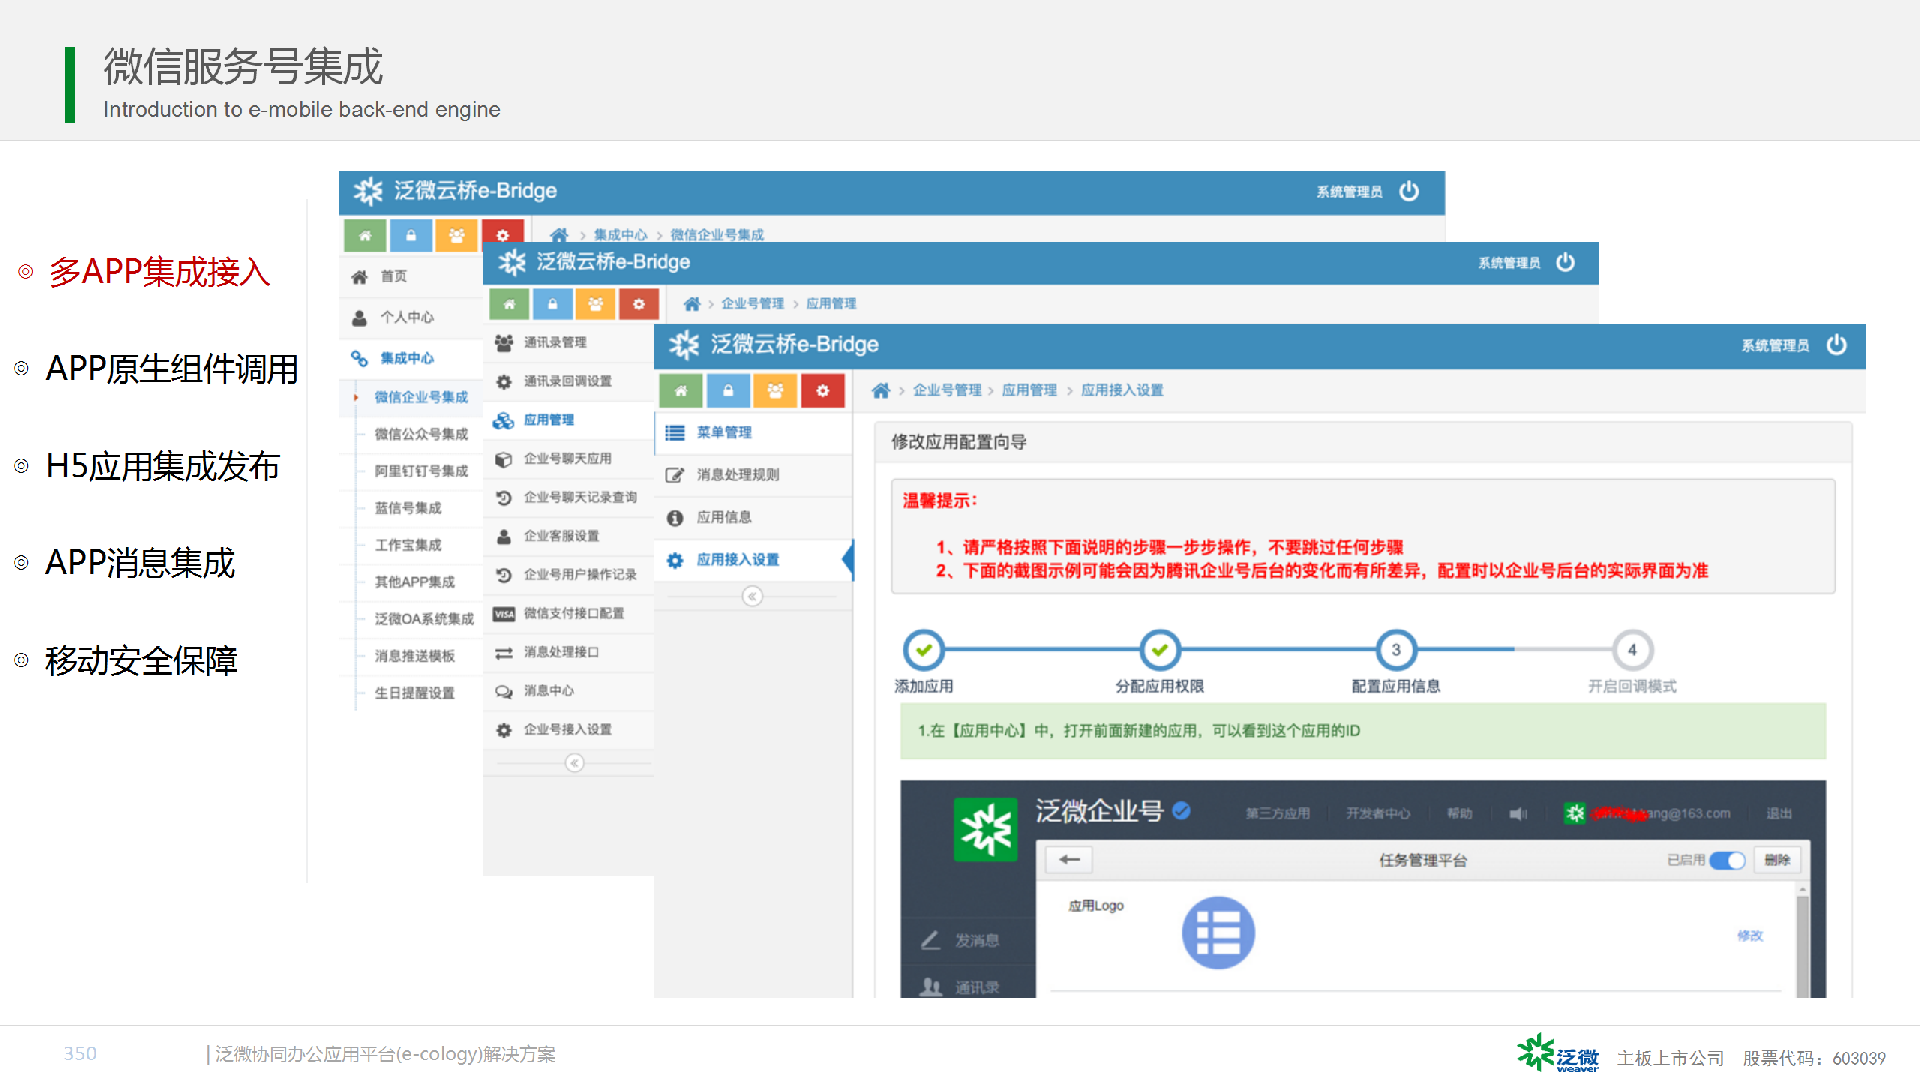Collapse the front window sidebar with the chevron circle
This screenshot has height=1080, width=1920.
(752, 597)
